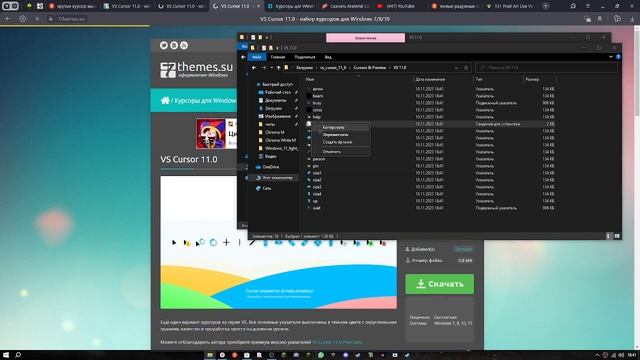640x360 pixels.
Task: Select the pin cursor file
Action: (x=315, y=166)
